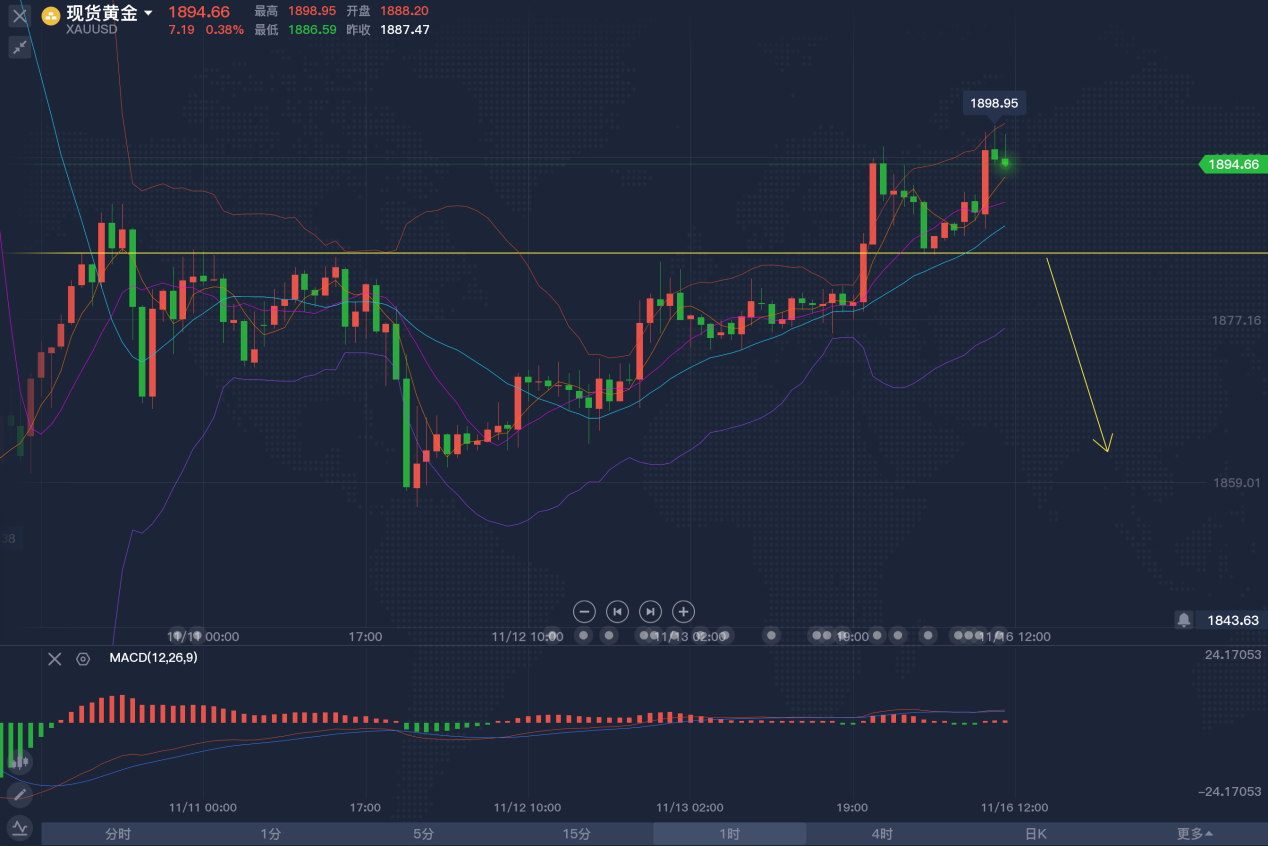Click the 0.38% change percentage
Viewport: 1268px width, 846px height.
click(x=224, y=30)
